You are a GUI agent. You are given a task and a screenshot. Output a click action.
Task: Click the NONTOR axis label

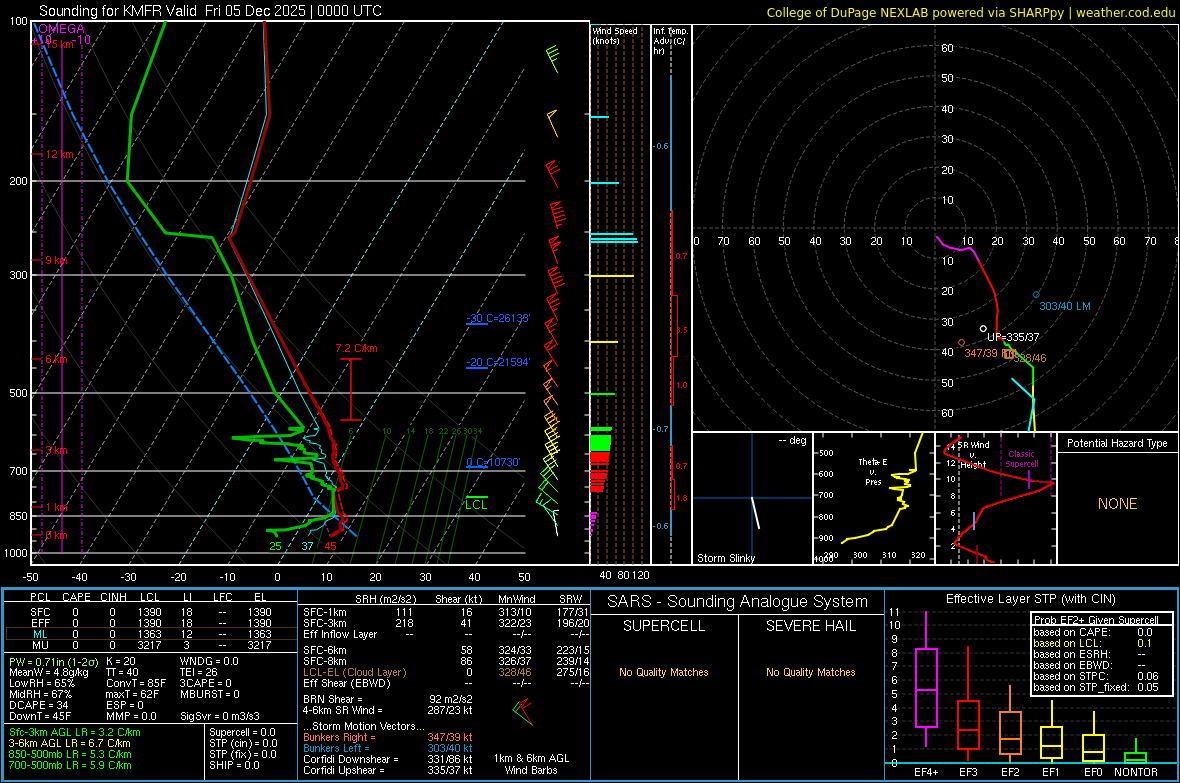[x=1136, y=772]
